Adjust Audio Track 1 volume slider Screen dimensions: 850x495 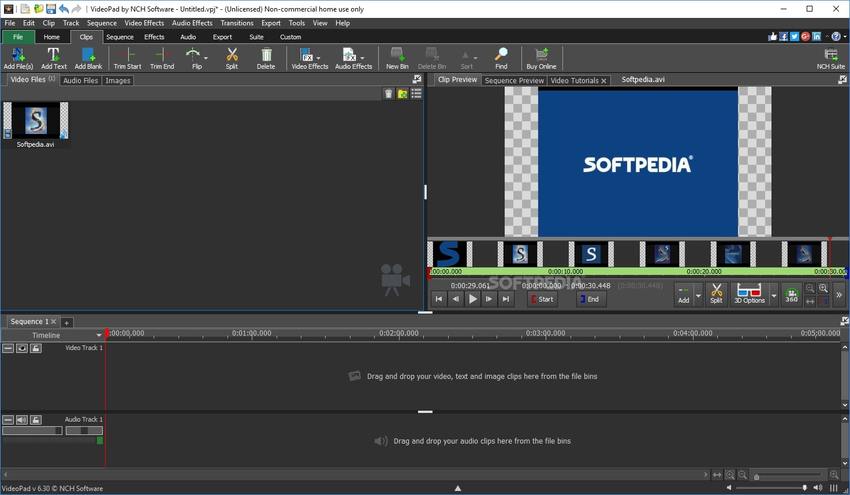coord(32,430)
